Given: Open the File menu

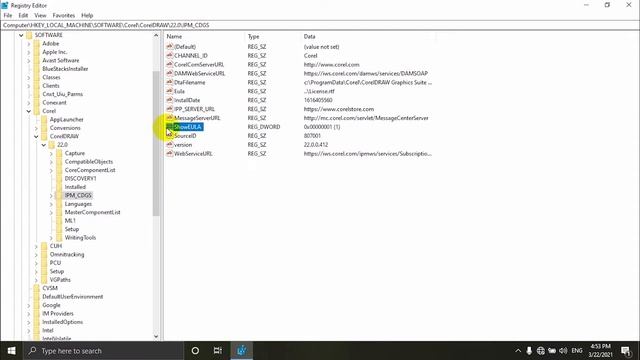Looking at the screenshot, I should 8,16.
